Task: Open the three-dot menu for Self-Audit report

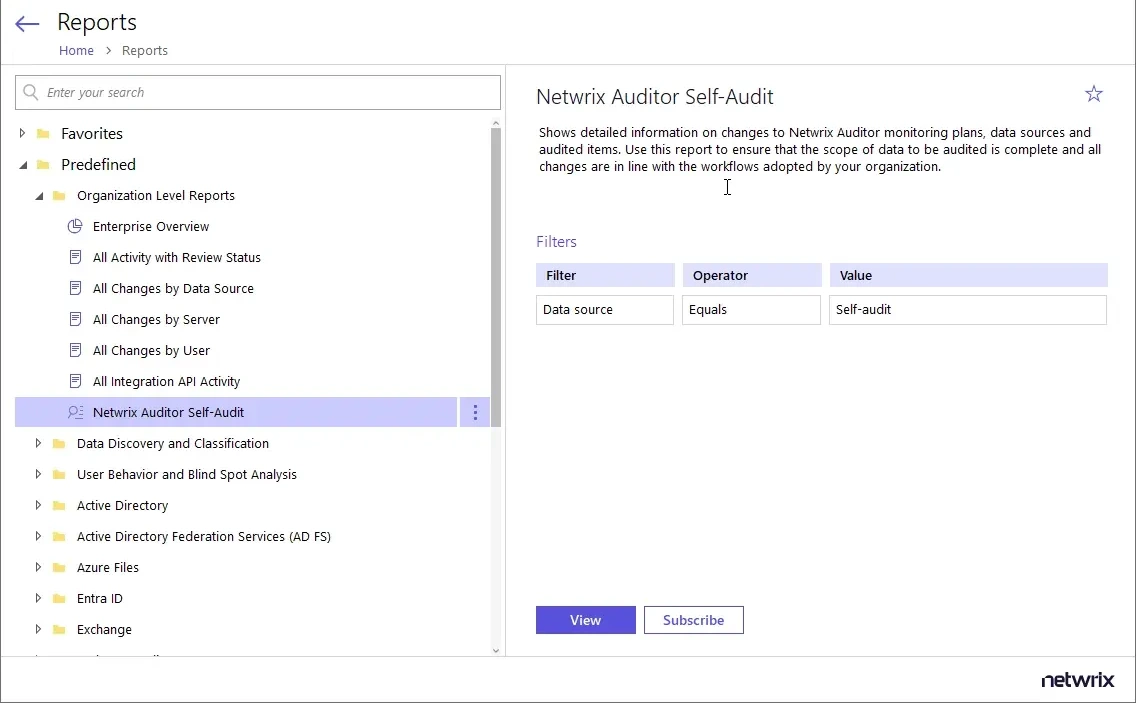Action: (x=475, y=412)
